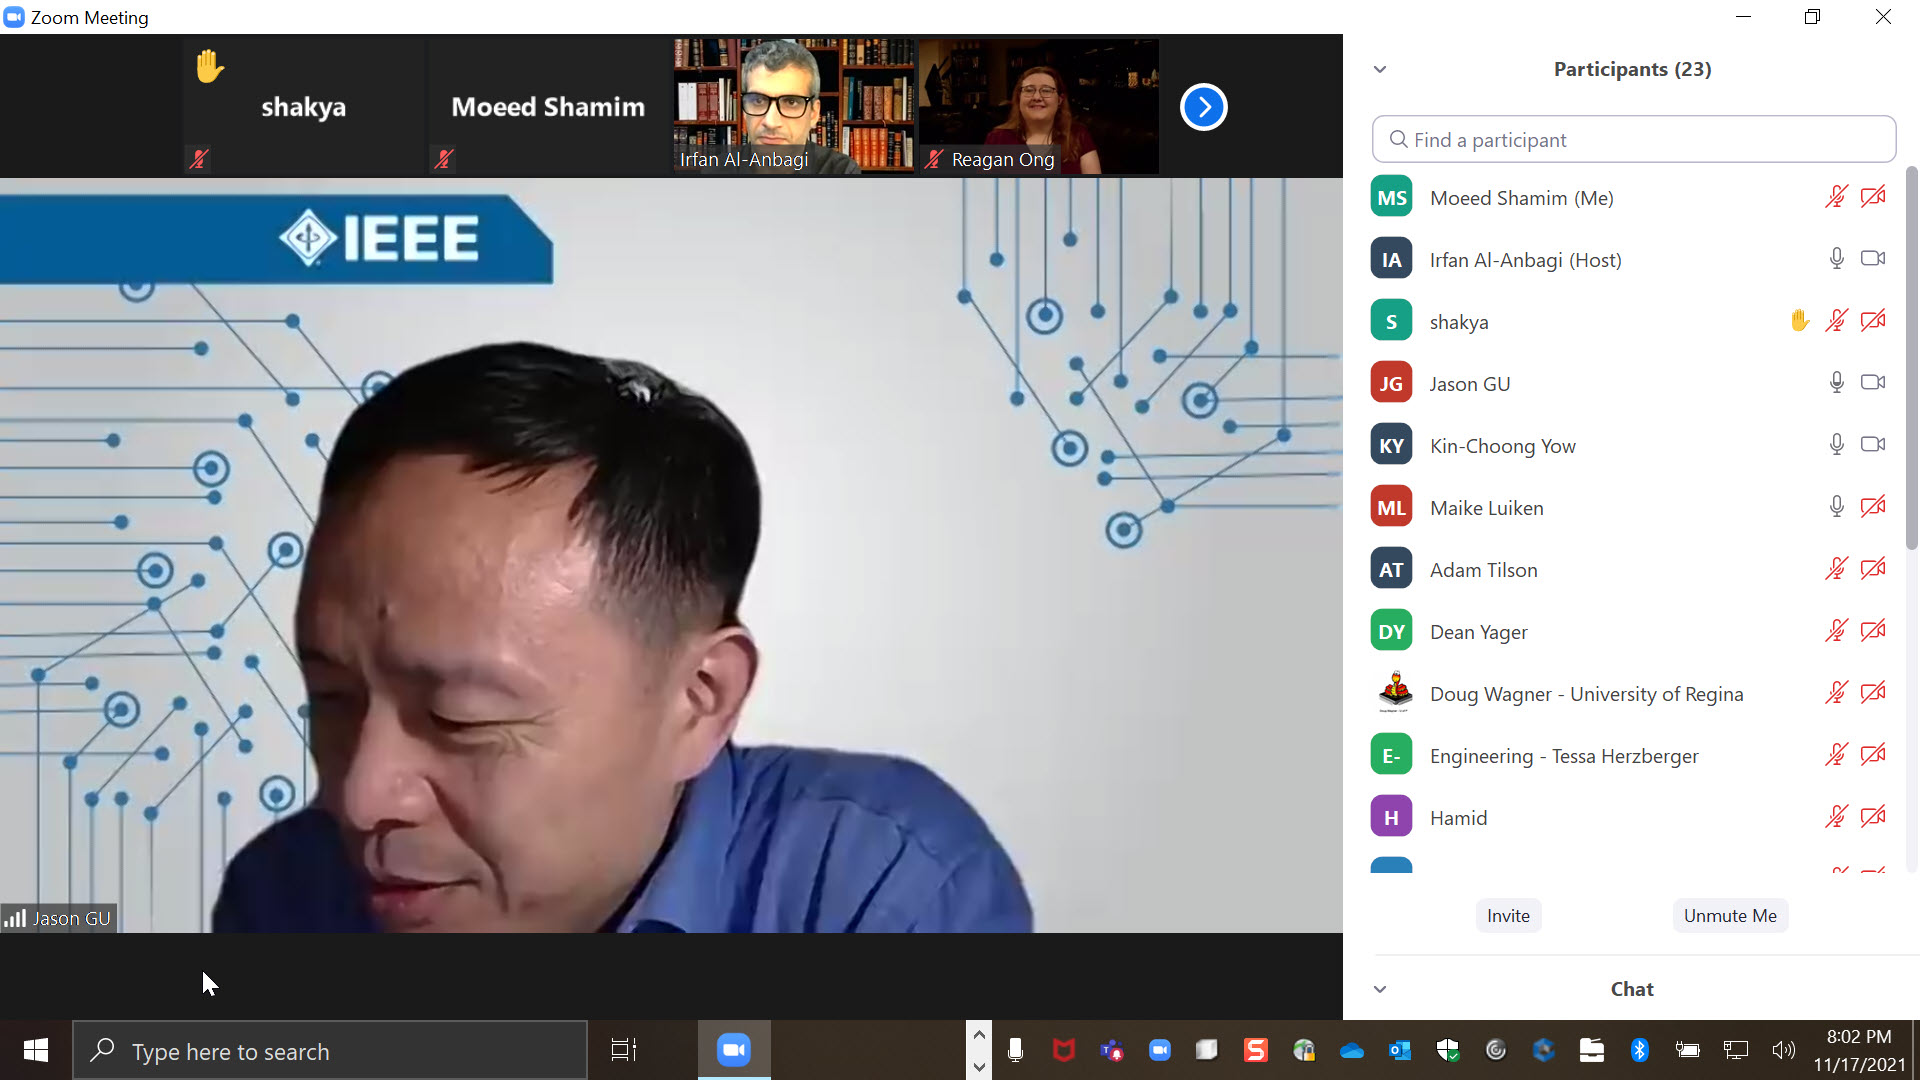Click the search magnifier in Find a participant
Screen dimensions: 1920x1080
(x=1399, y=139)
